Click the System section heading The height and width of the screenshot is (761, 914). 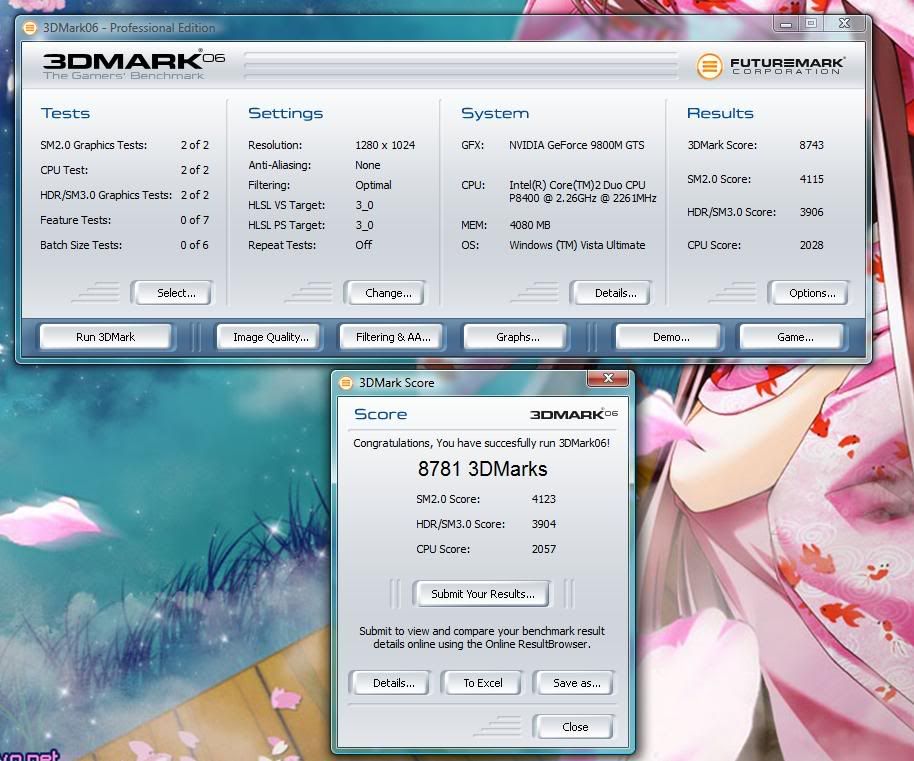(x=495, y=113)
